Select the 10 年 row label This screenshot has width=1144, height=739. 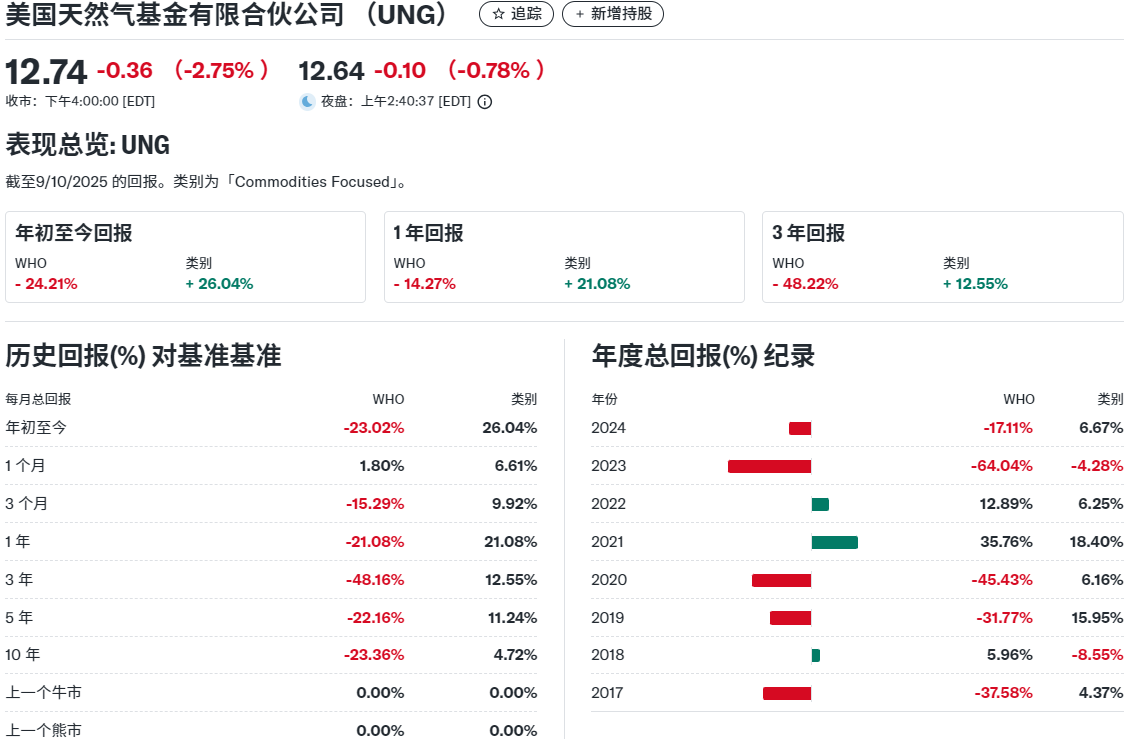[23, 655]
